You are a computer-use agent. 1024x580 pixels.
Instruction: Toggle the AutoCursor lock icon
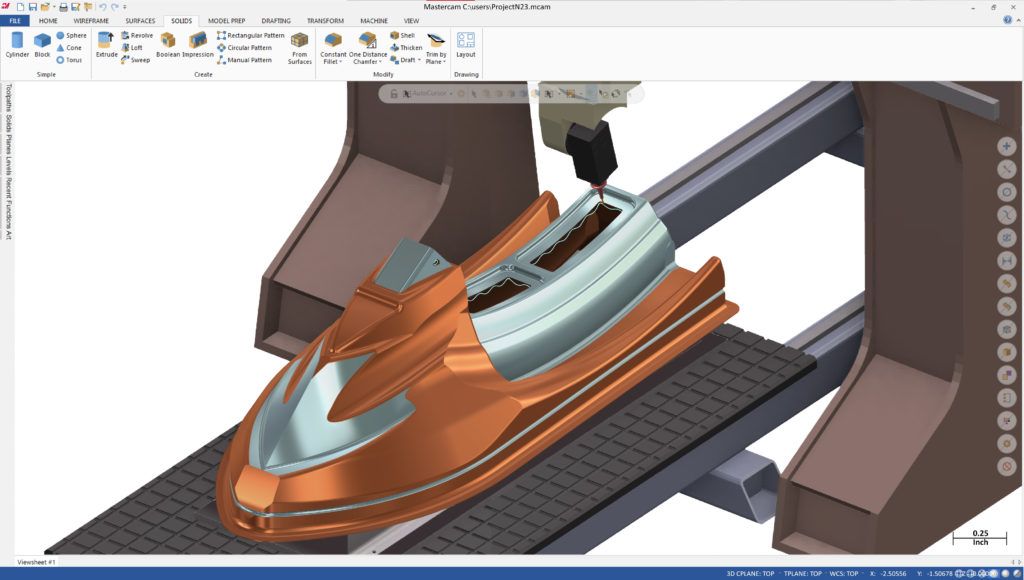click(394, 93)
